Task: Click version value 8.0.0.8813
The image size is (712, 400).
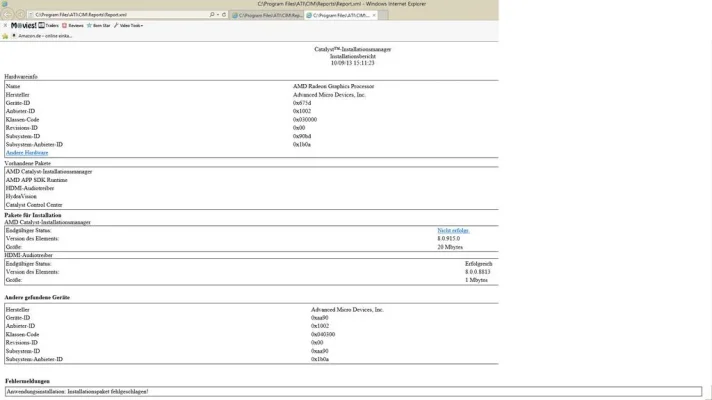Action: click(478, 272)
